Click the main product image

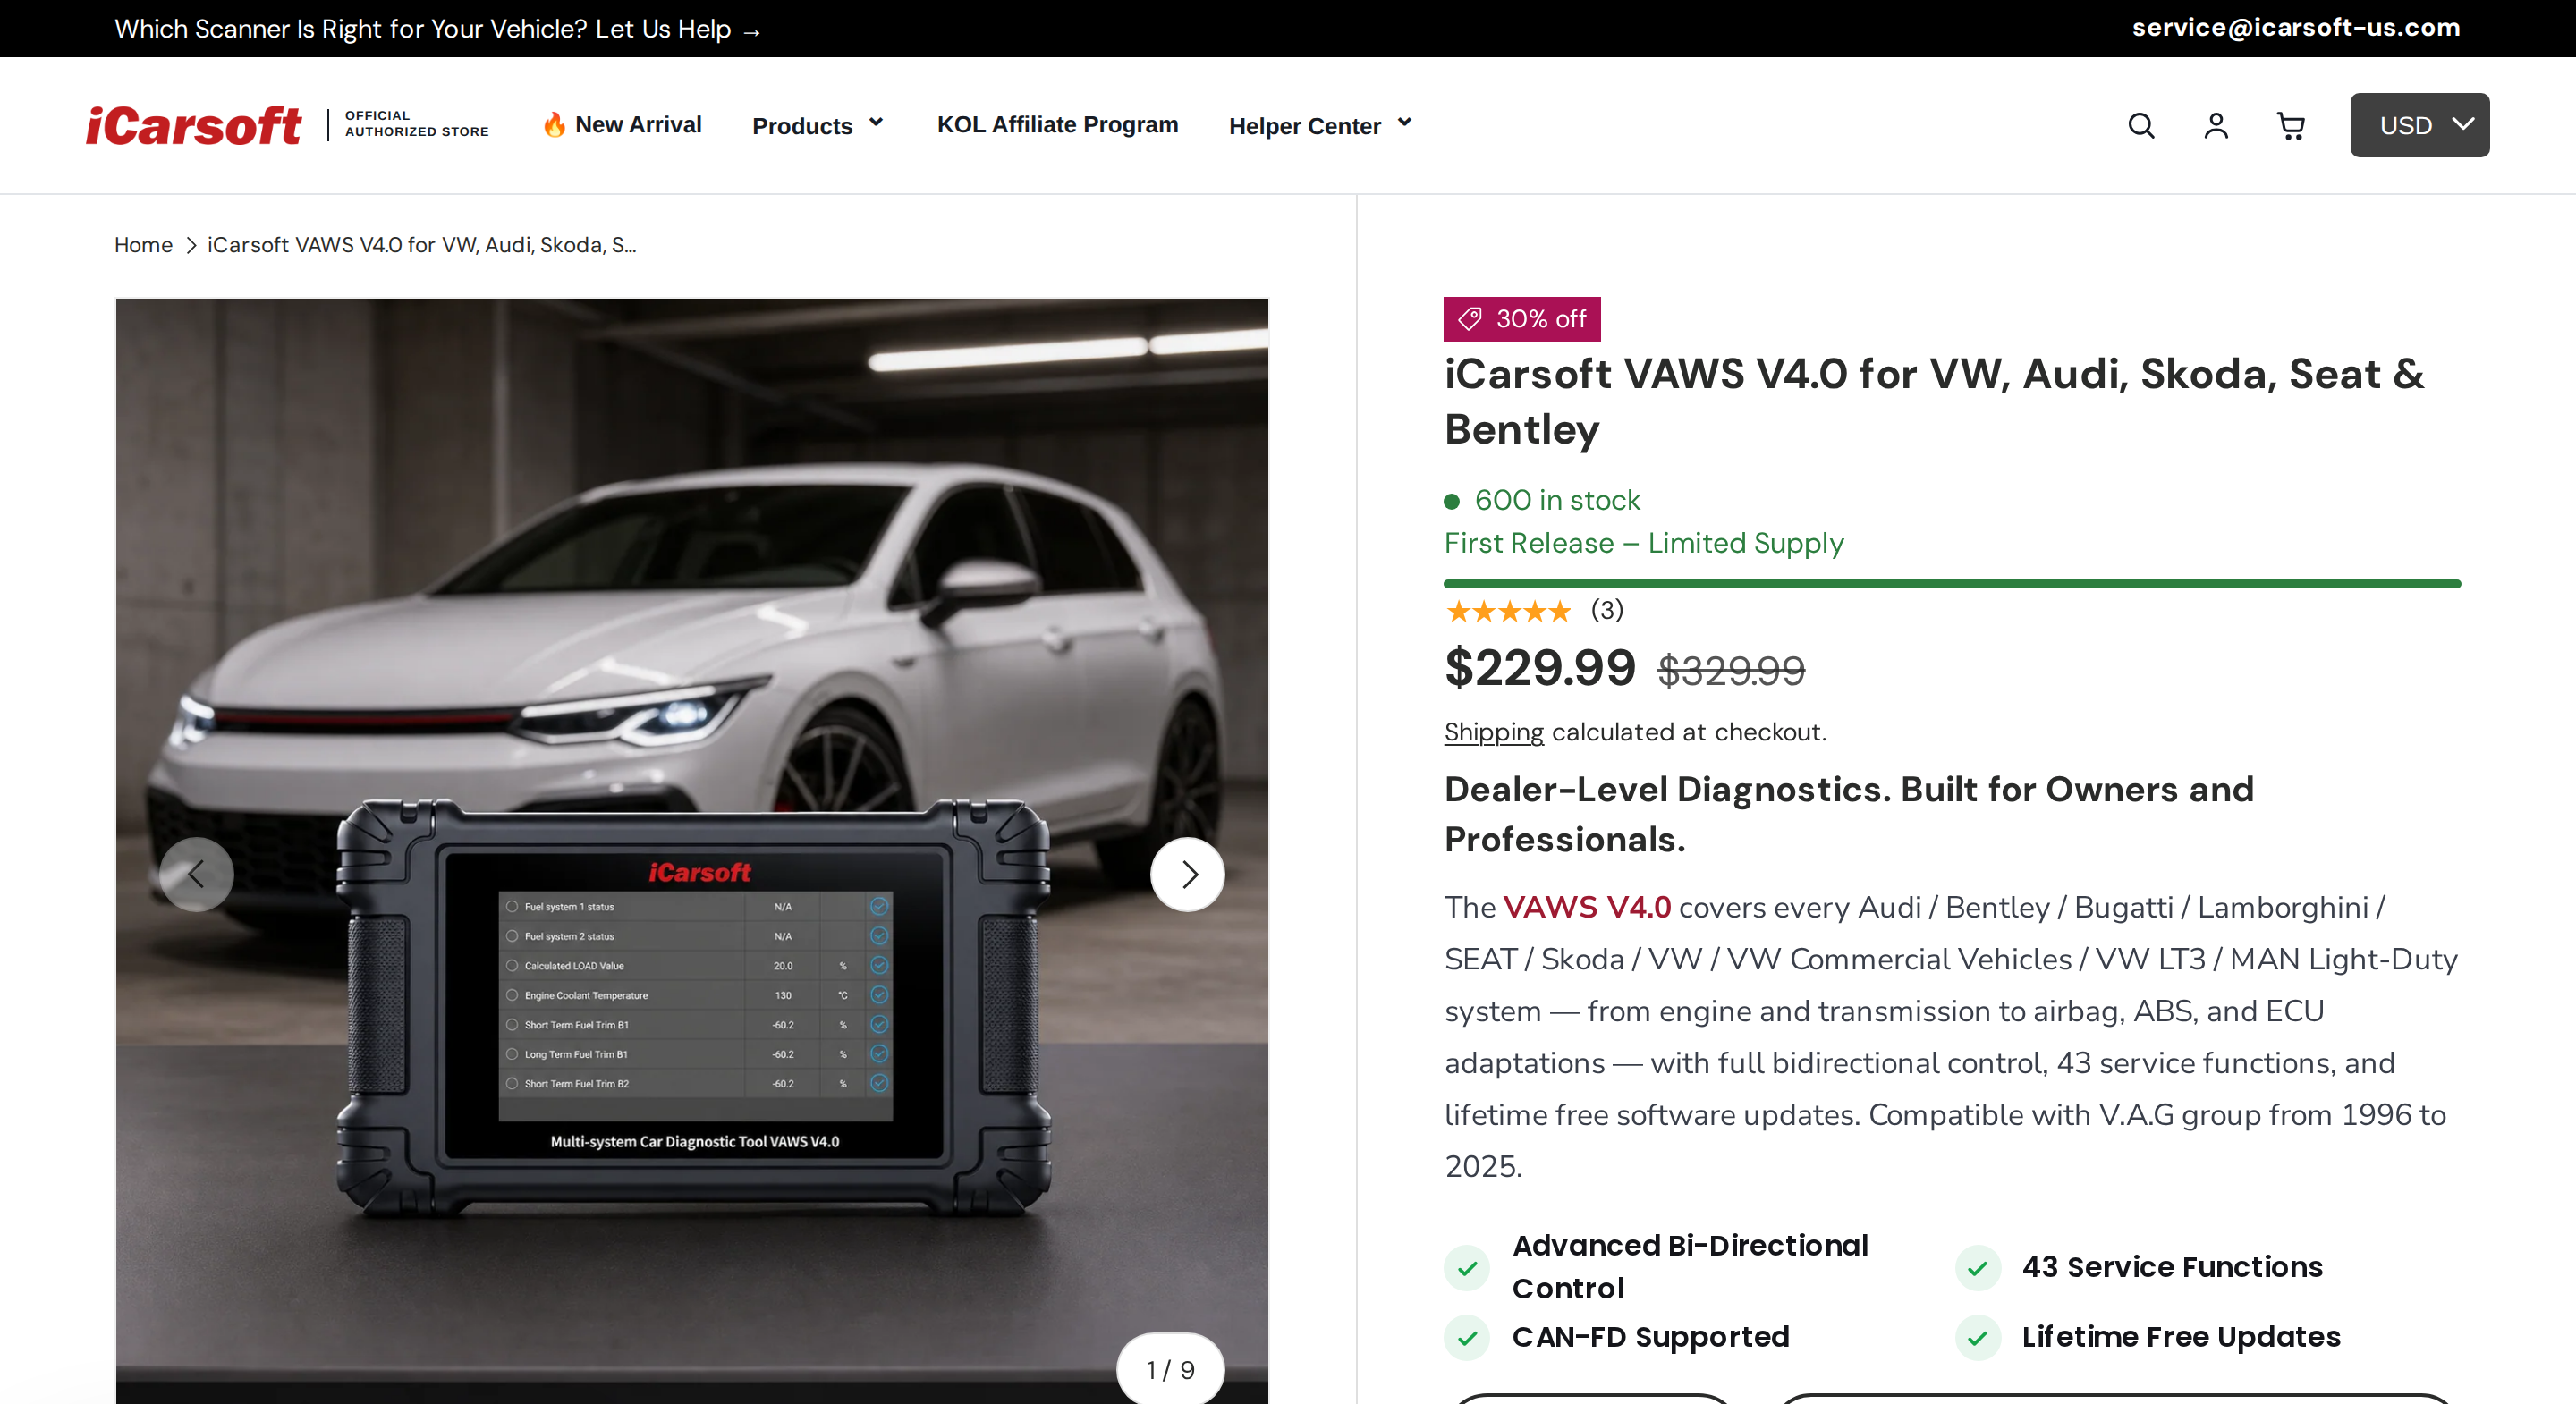[x=692, y=850]
